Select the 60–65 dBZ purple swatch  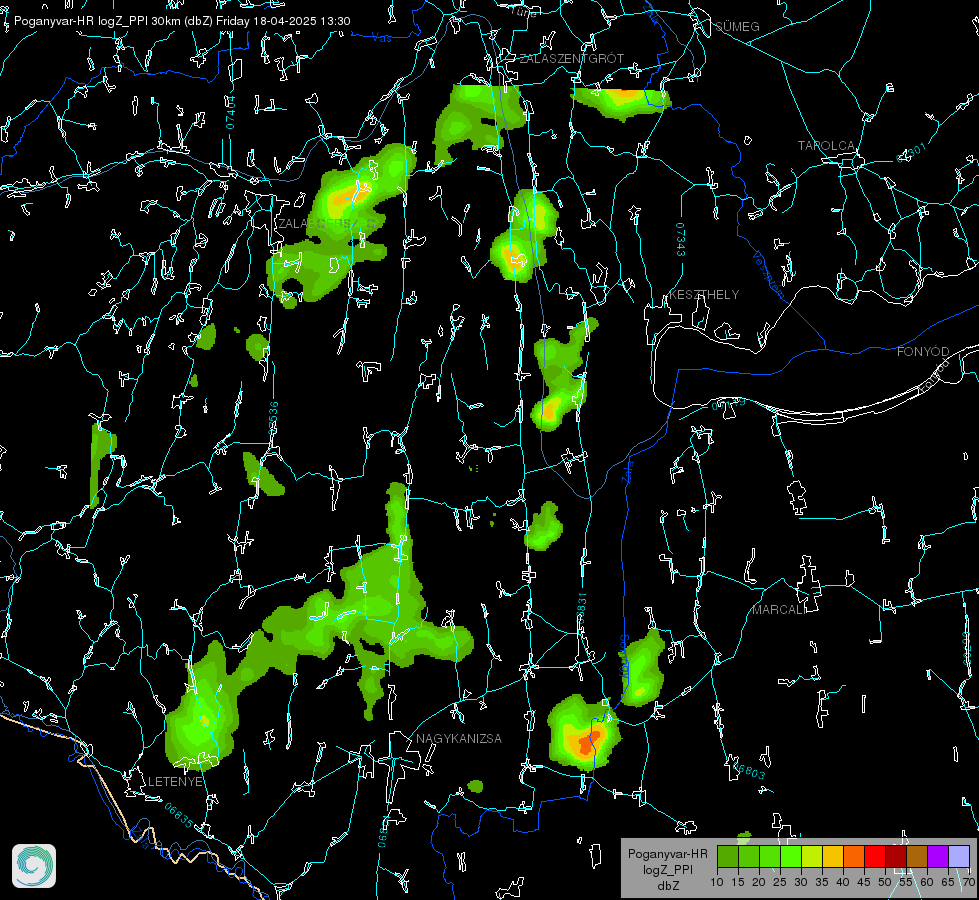pyautogui.click(x=938, y=856)
